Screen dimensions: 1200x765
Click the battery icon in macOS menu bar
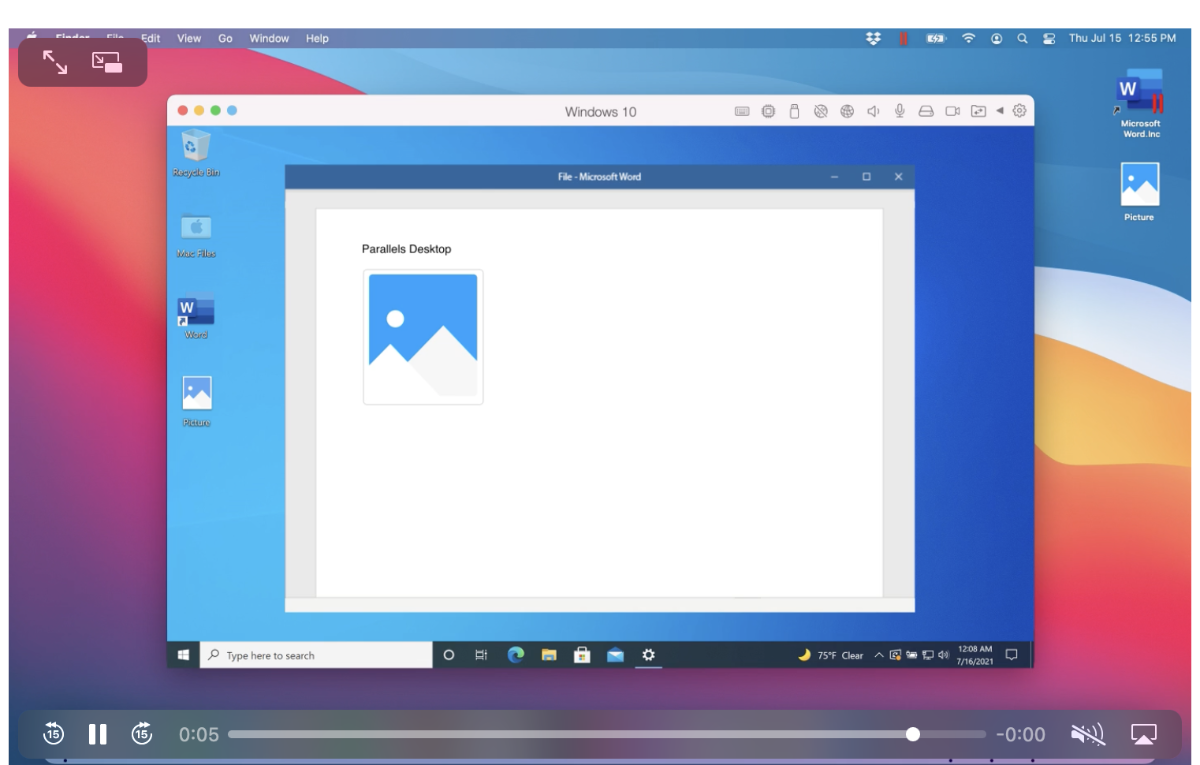pos(936,38)
